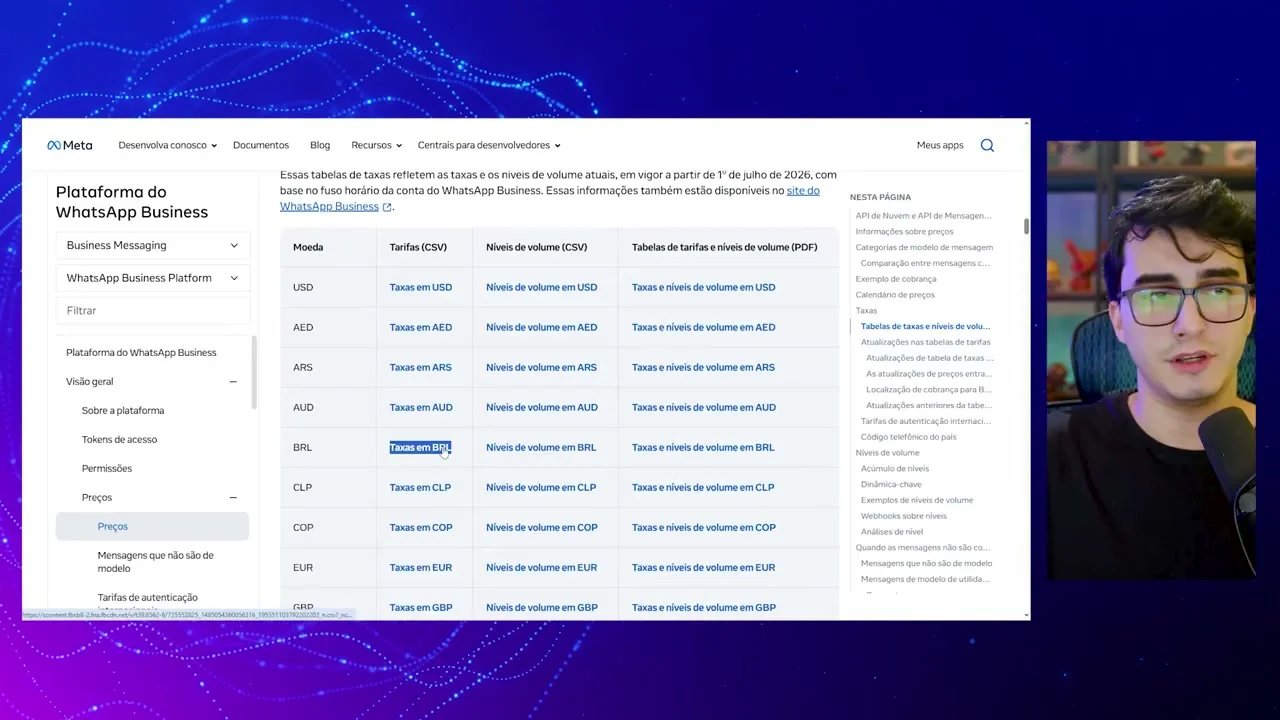Download Taxas em ARS CSV
The width and height of the screenshot is (1280, 720).
coord(421,367)
